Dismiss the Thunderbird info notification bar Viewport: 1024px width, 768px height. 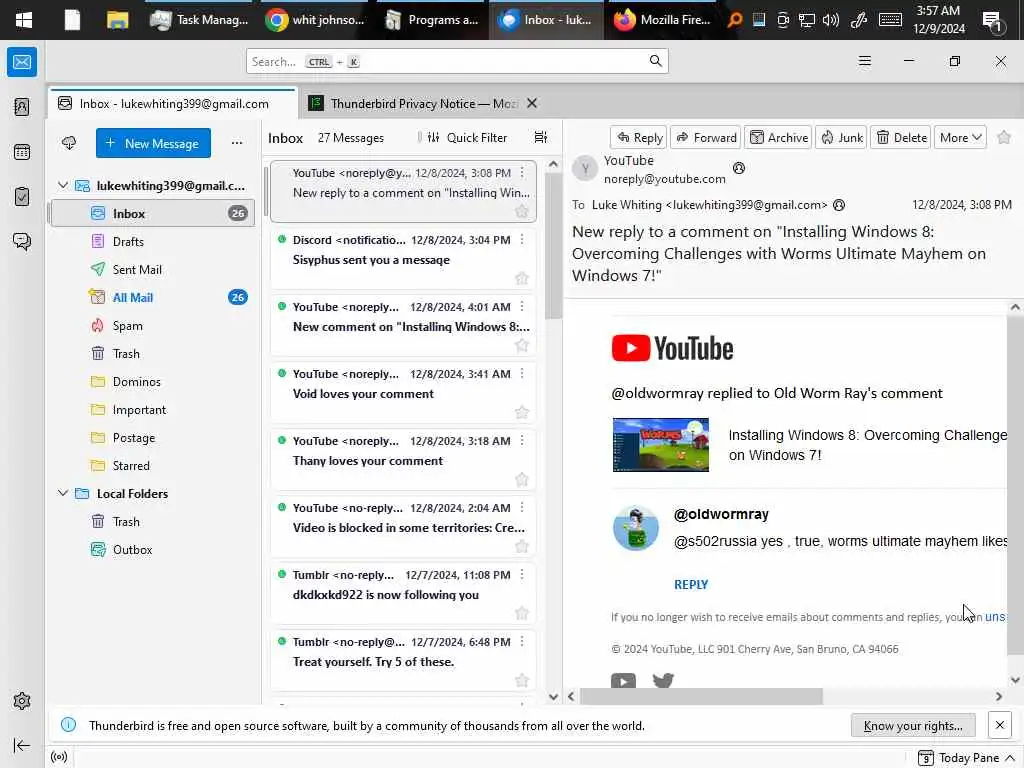[999, 725]
